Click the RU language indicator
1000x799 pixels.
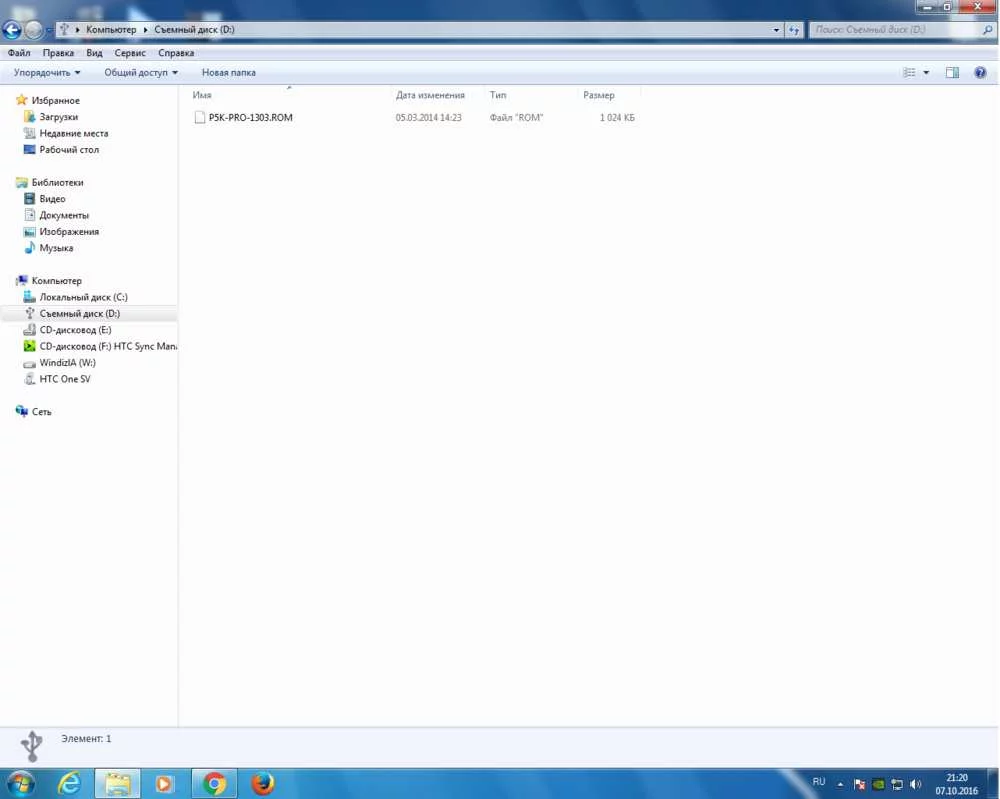(819, 782)
